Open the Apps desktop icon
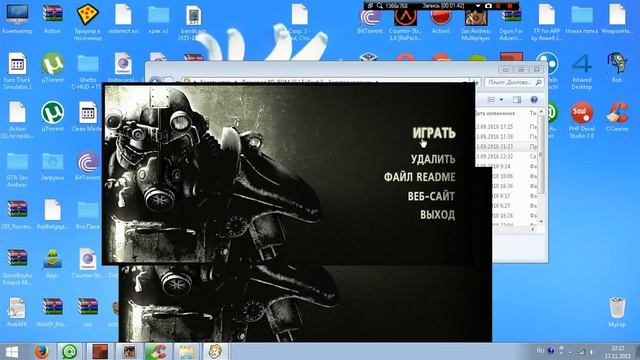Viewport: 640px width, 360px height. (x=52, y=263)
